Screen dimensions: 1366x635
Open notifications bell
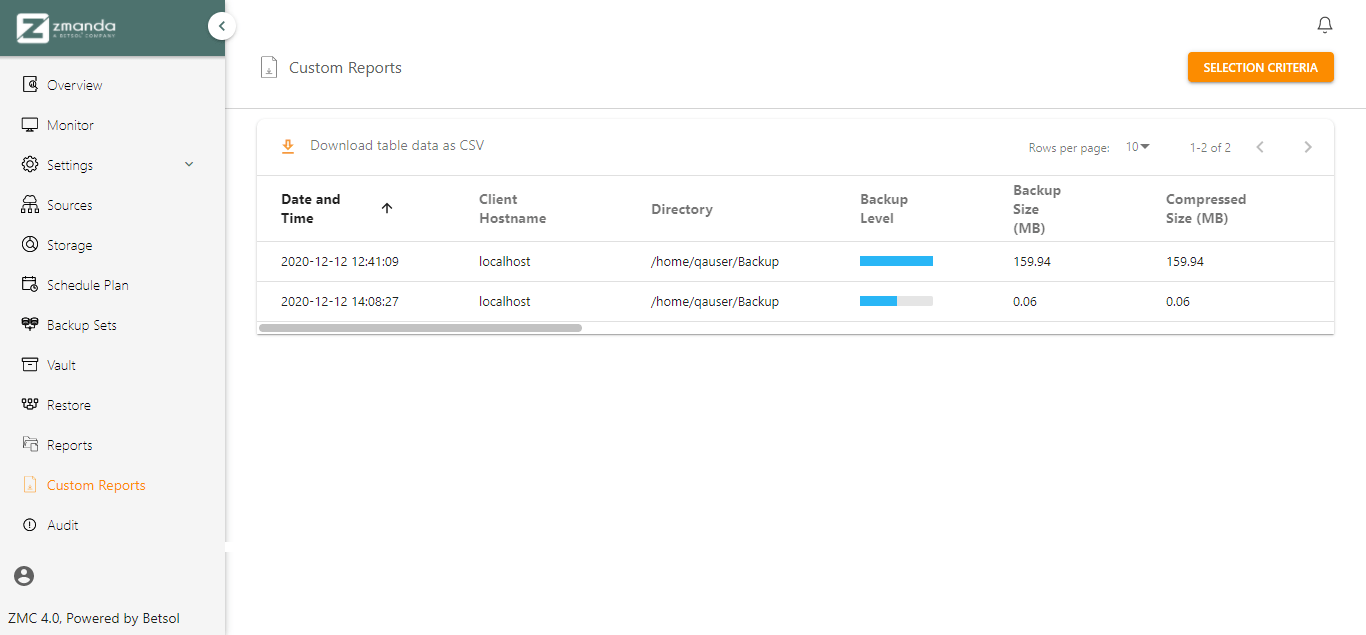click(1325, 25)
